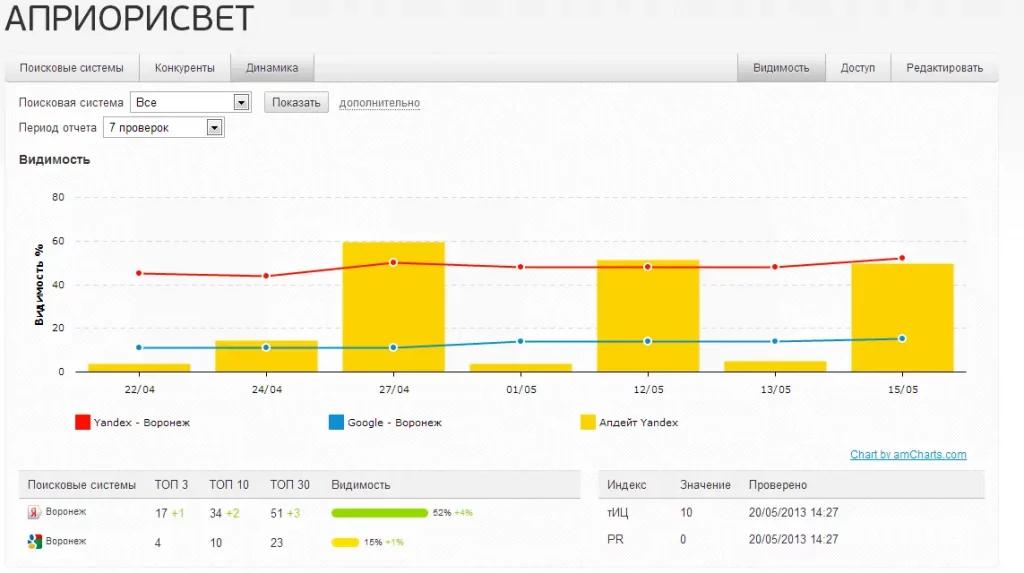Image resolution: width=1024 pixels, height=573 pixels.
Task: Click the Yandex point at 13/05
Action: tap(775, 267)
